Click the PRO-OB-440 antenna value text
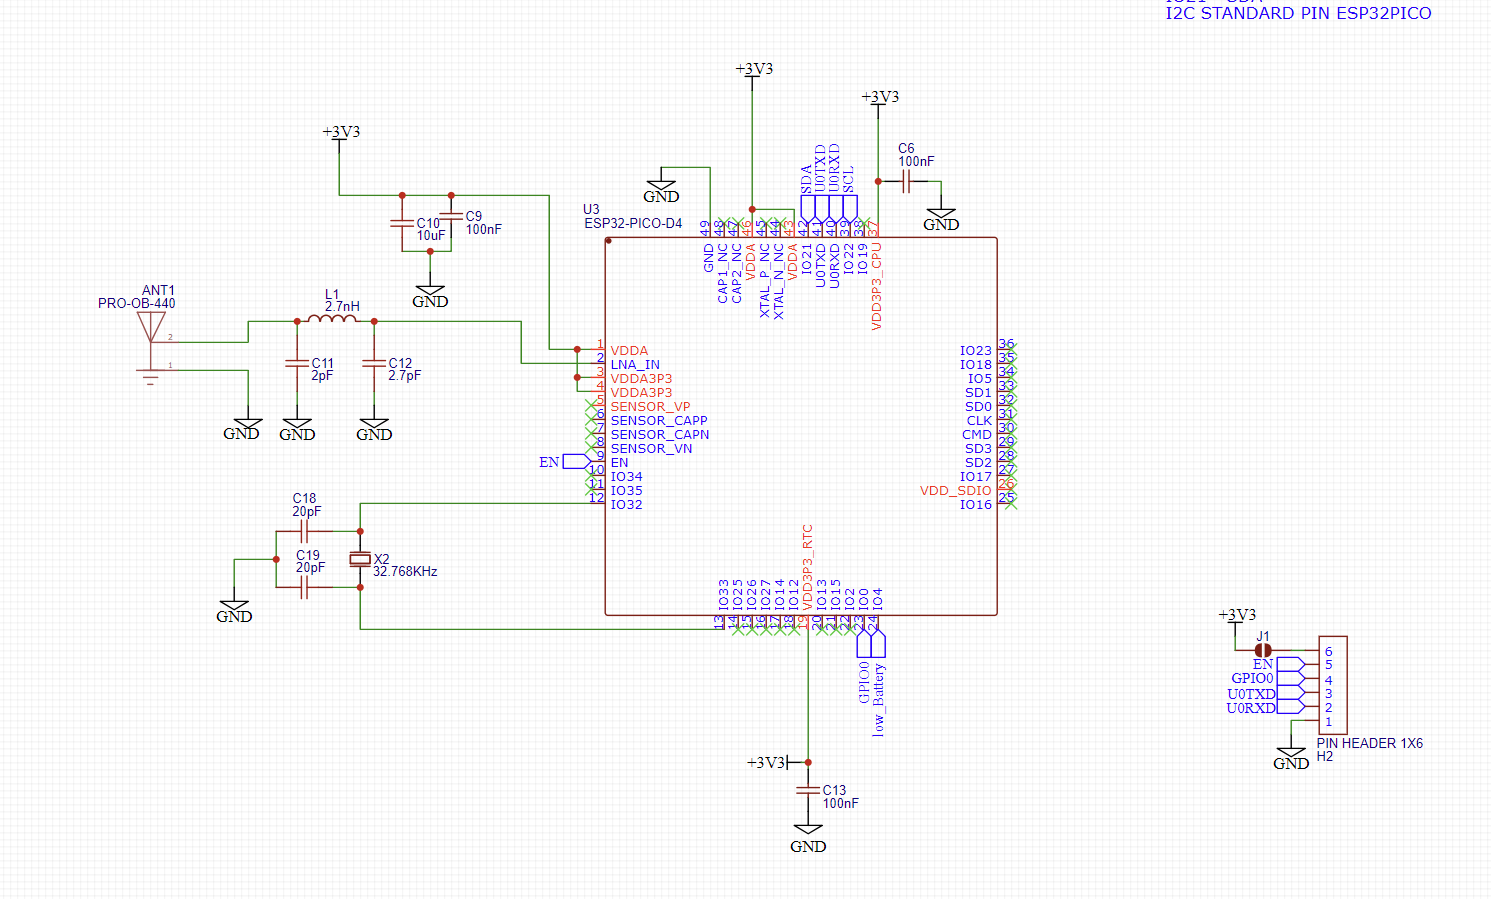Screen dimensions: 1491x899 pos(136,303)
